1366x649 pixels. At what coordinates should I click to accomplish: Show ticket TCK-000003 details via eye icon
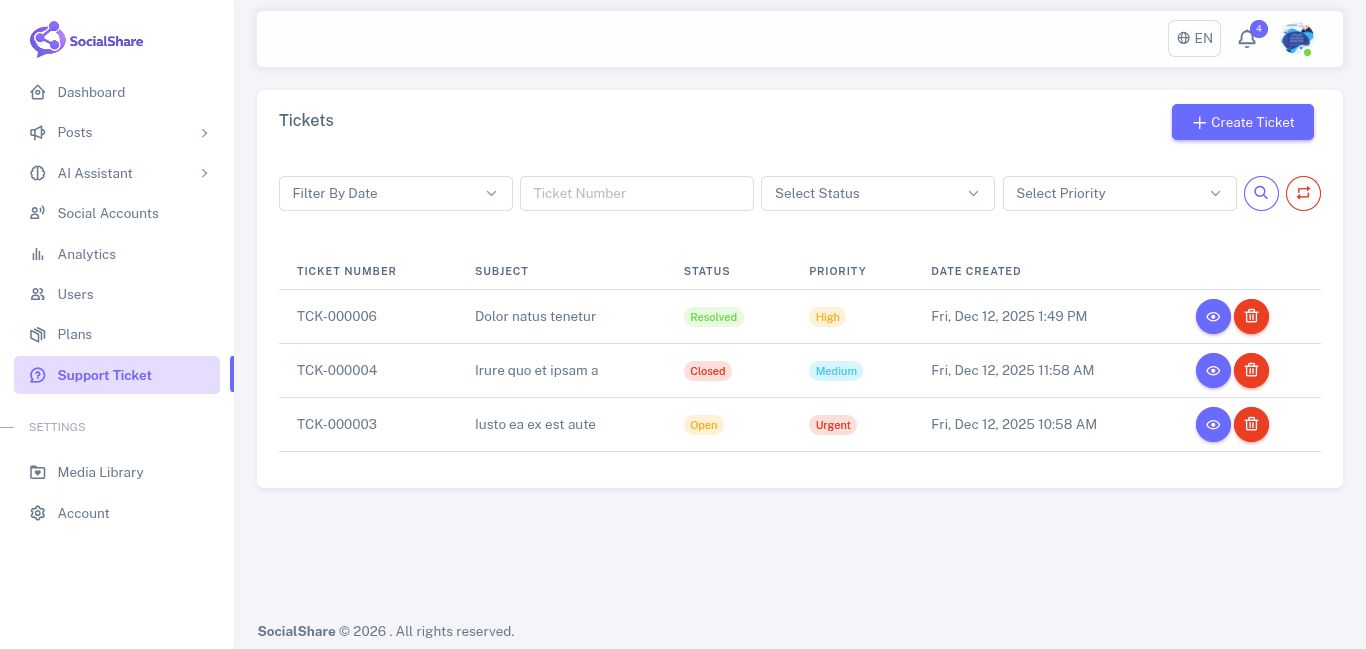click(x=1213, y=425)
